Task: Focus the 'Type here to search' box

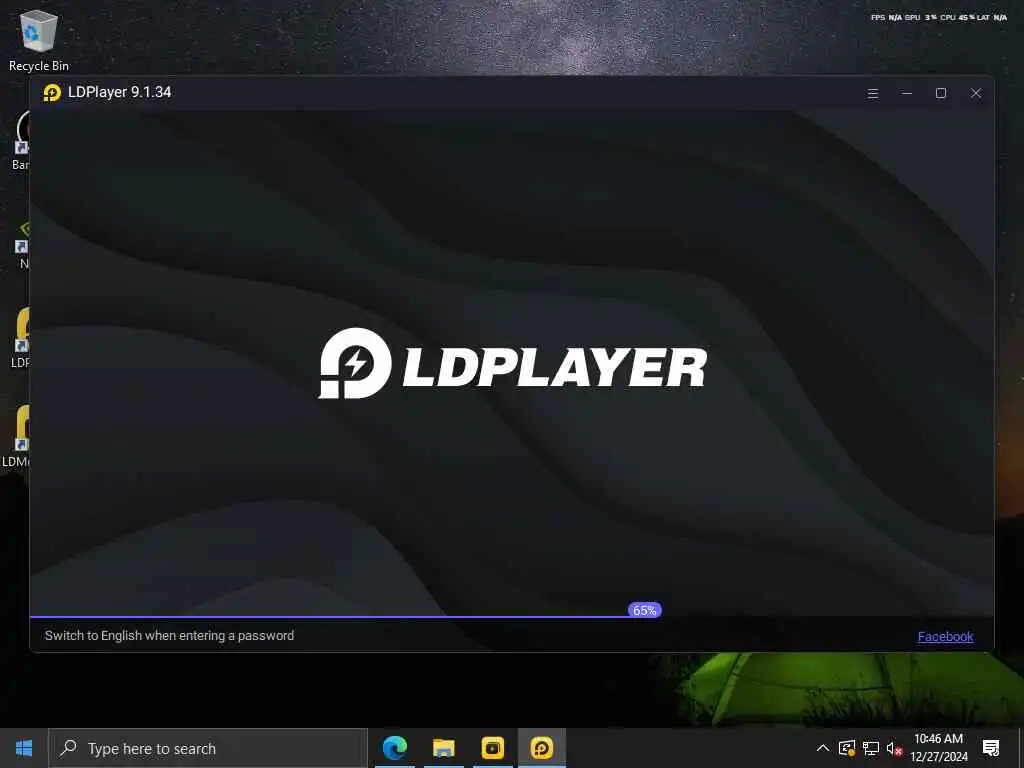Action: tap(208, 748)
